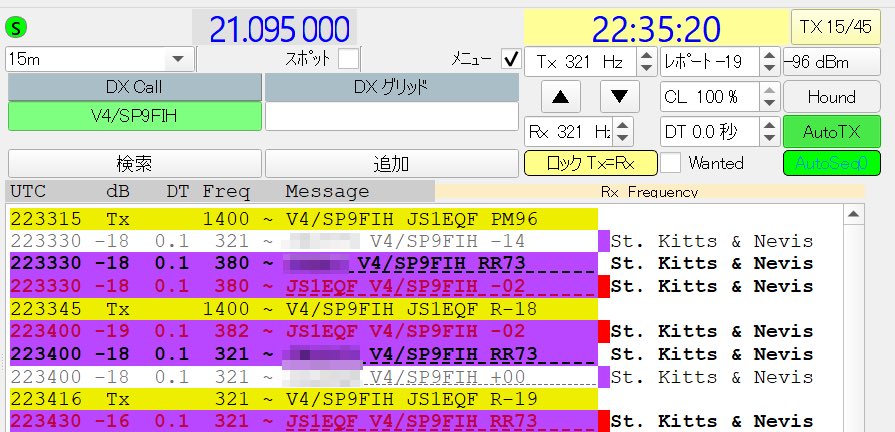Screen dimensions: 895x432
Task: Click the -96 dBm signal level button
Action: point(832,62)
